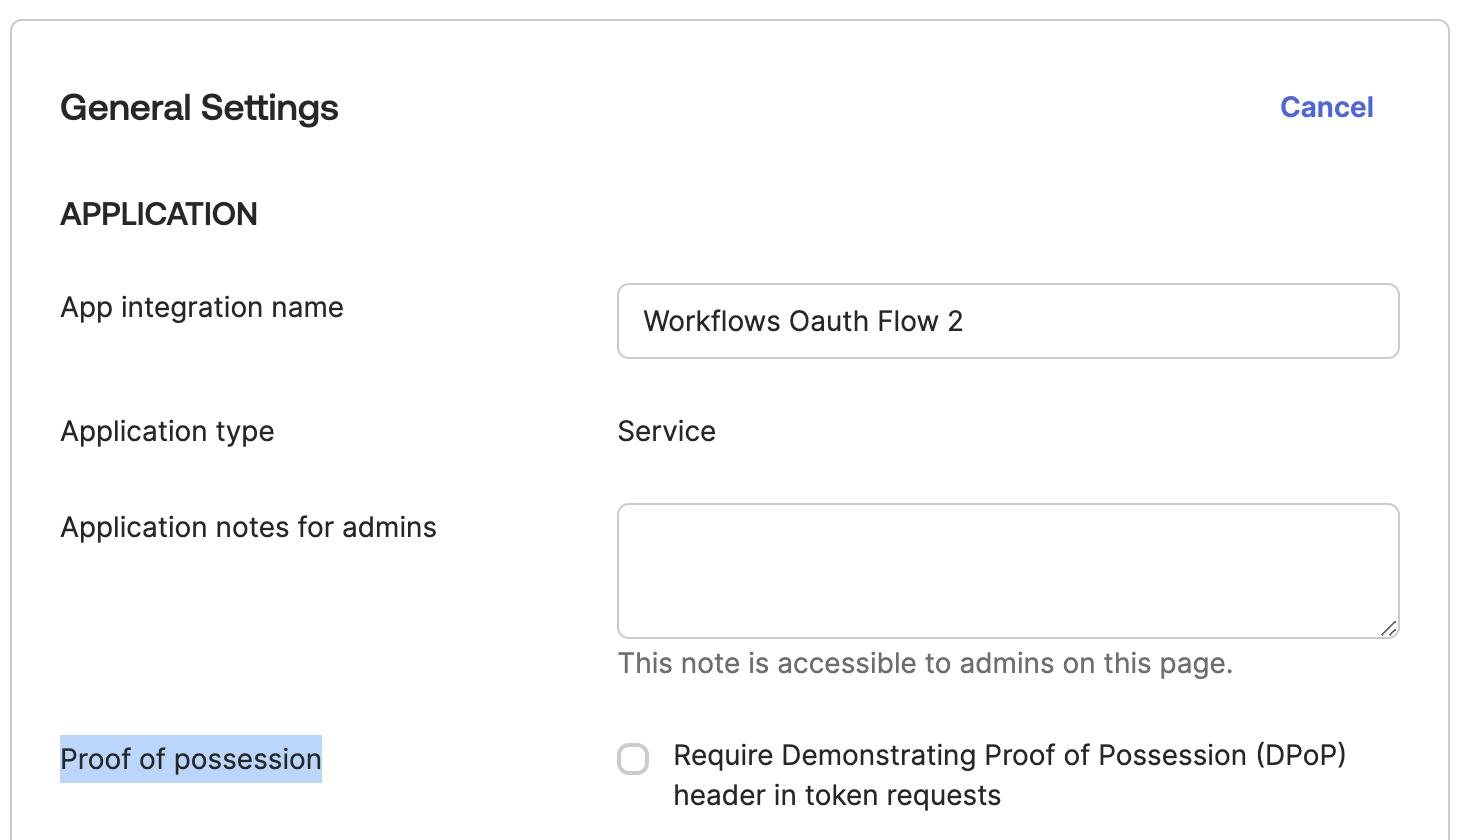
Task: Click the App integration name label
Action: pyautogui.click(x=202, y=307)
